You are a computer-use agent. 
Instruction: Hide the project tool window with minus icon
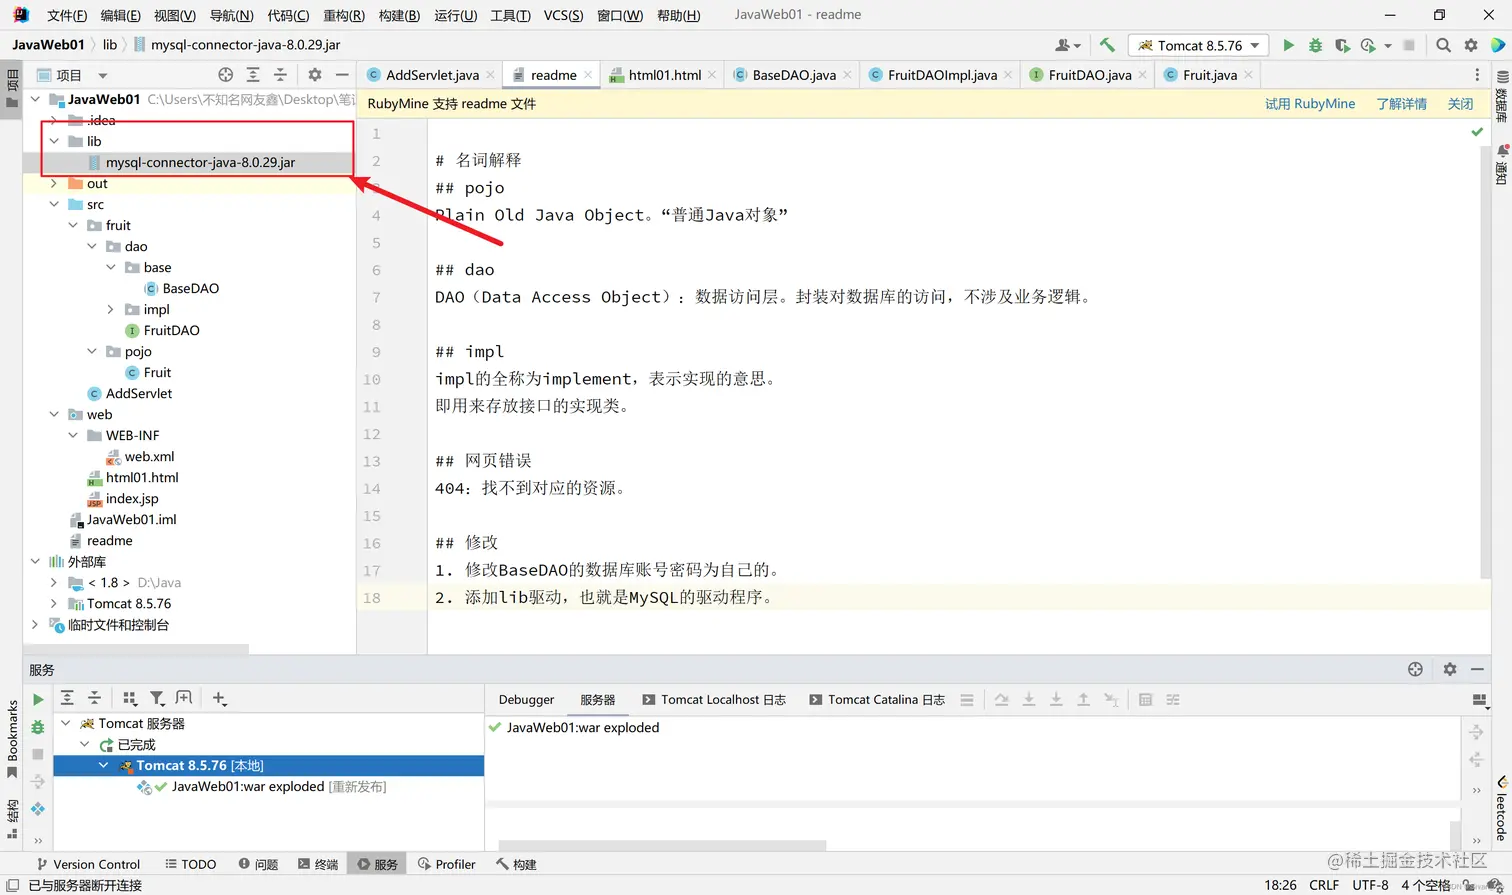click(342, 75)
